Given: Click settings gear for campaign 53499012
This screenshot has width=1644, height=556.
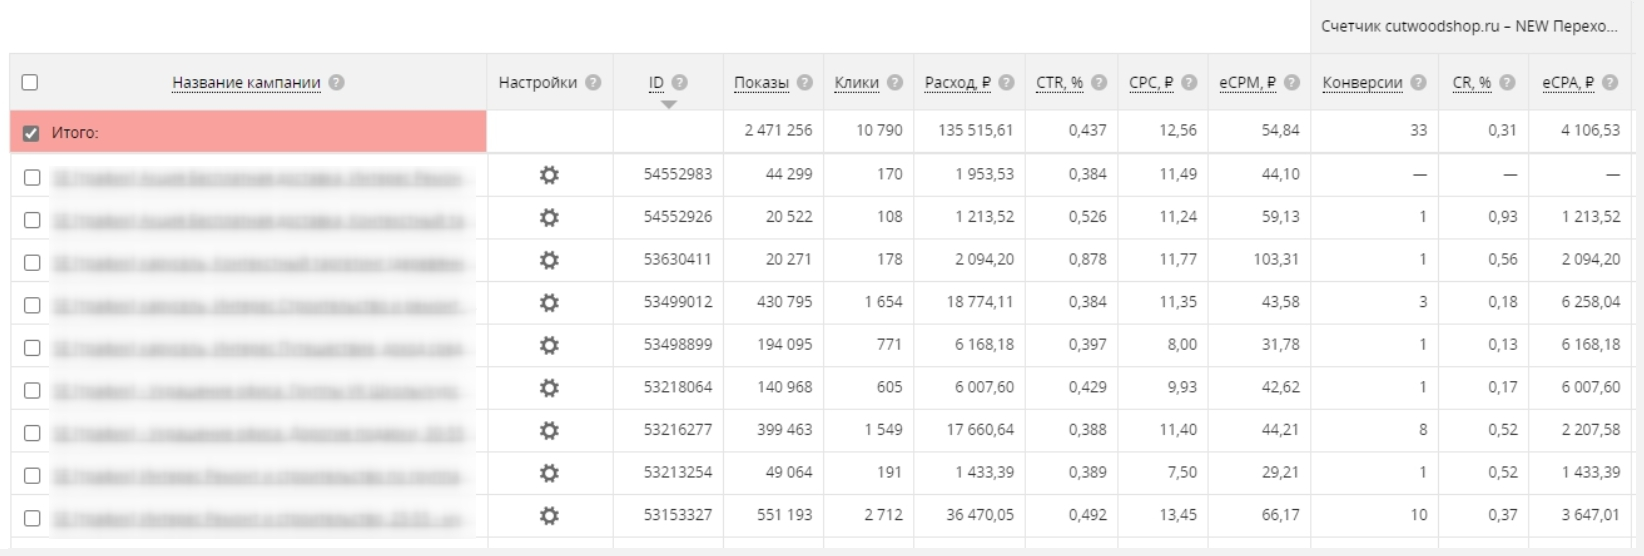Looking at the screenshot, I should click(549, 303).
